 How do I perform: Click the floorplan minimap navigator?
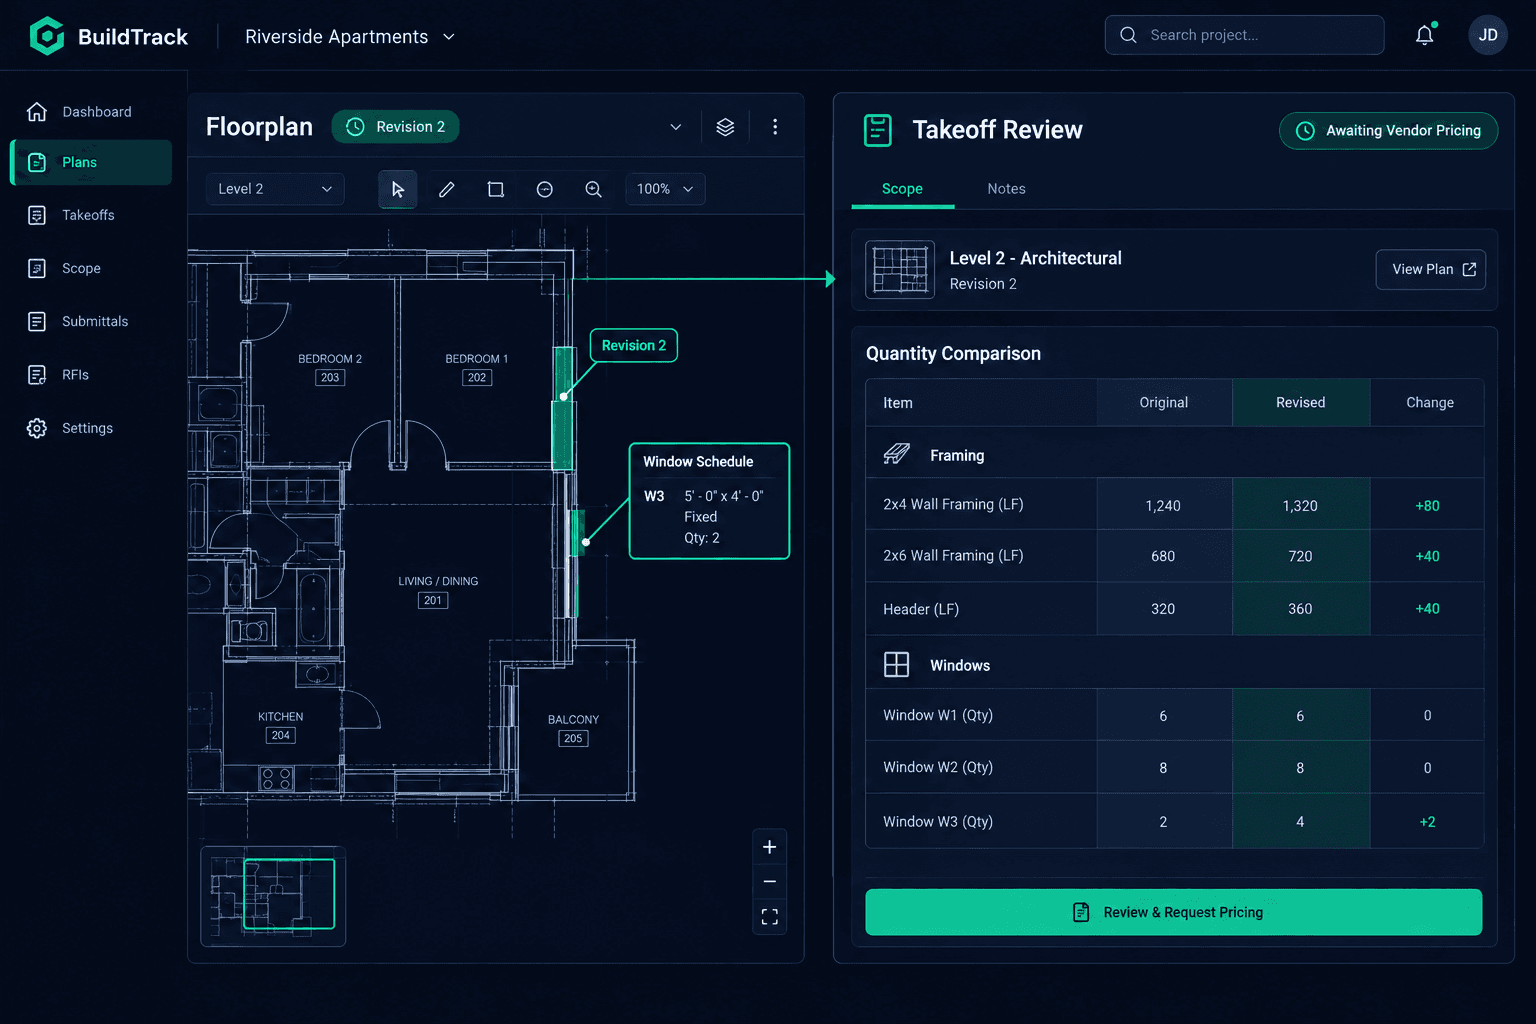pyautogui.click(x=273, y=896)
